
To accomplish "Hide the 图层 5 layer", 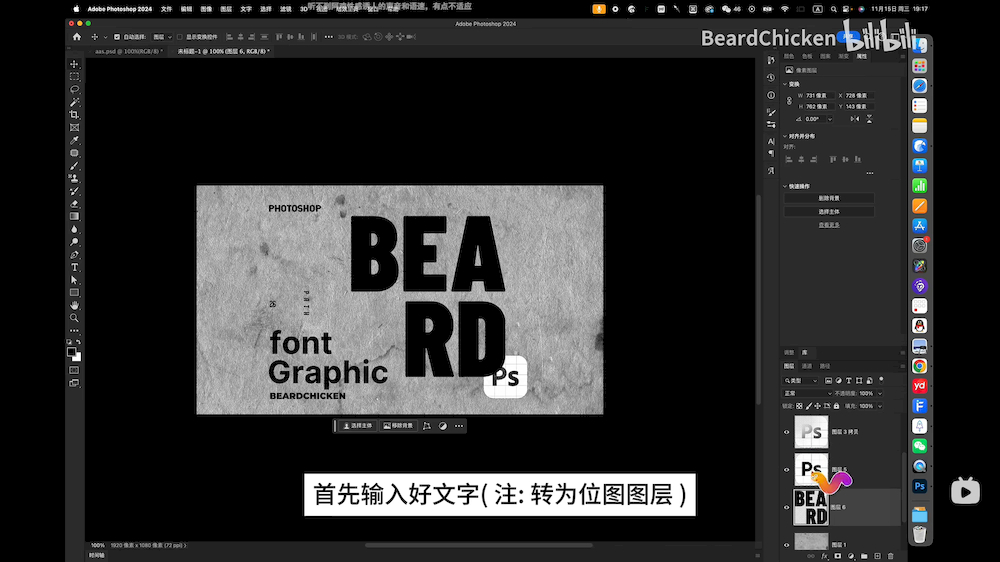I will click(x=786, y=470).
